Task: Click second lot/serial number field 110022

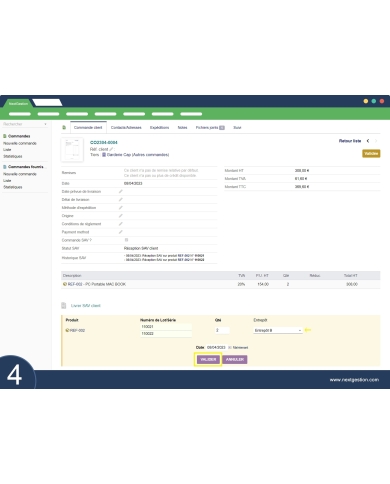Action: 166,333
